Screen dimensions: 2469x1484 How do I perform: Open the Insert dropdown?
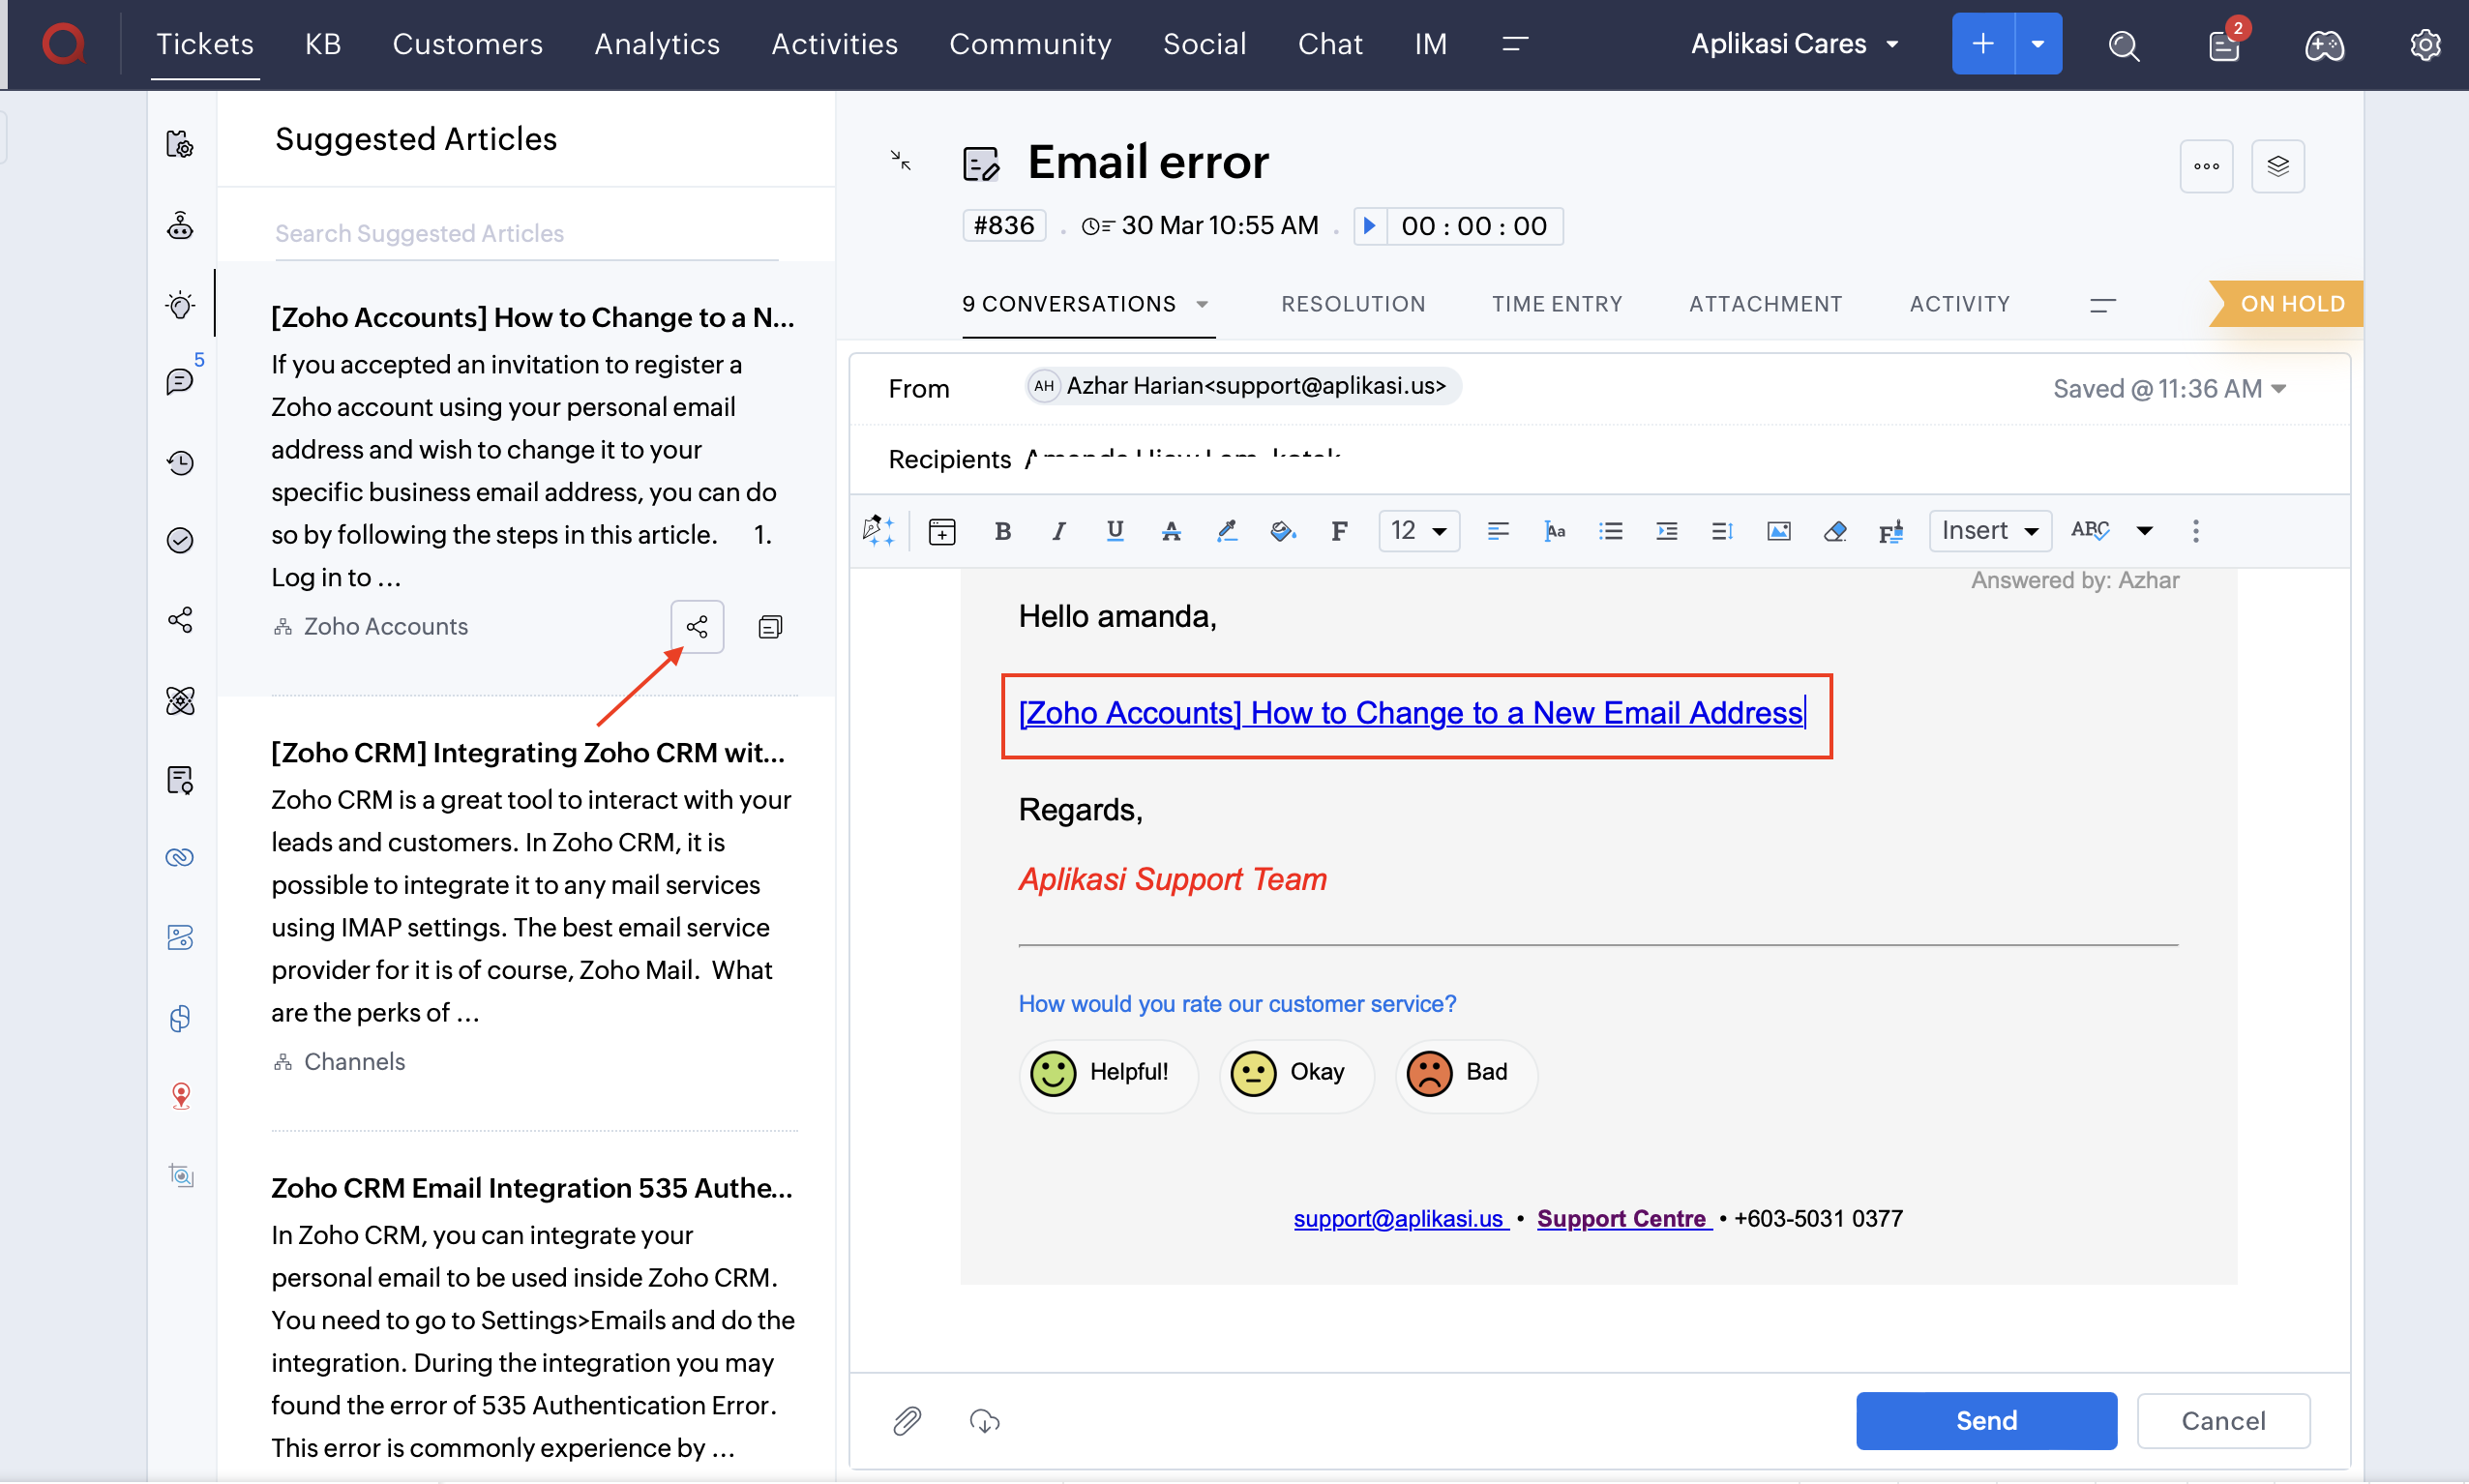[1990, 530]
